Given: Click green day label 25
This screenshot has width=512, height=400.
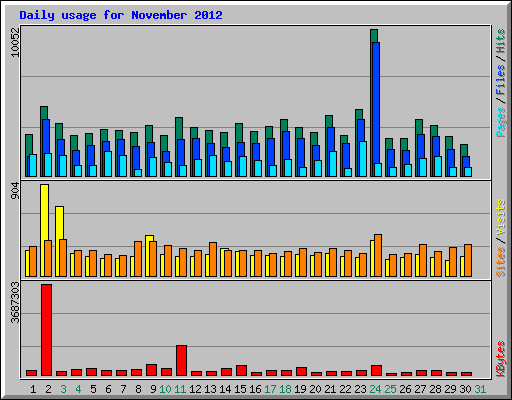Looking at the screenshot, I should [x=390, y=389].
